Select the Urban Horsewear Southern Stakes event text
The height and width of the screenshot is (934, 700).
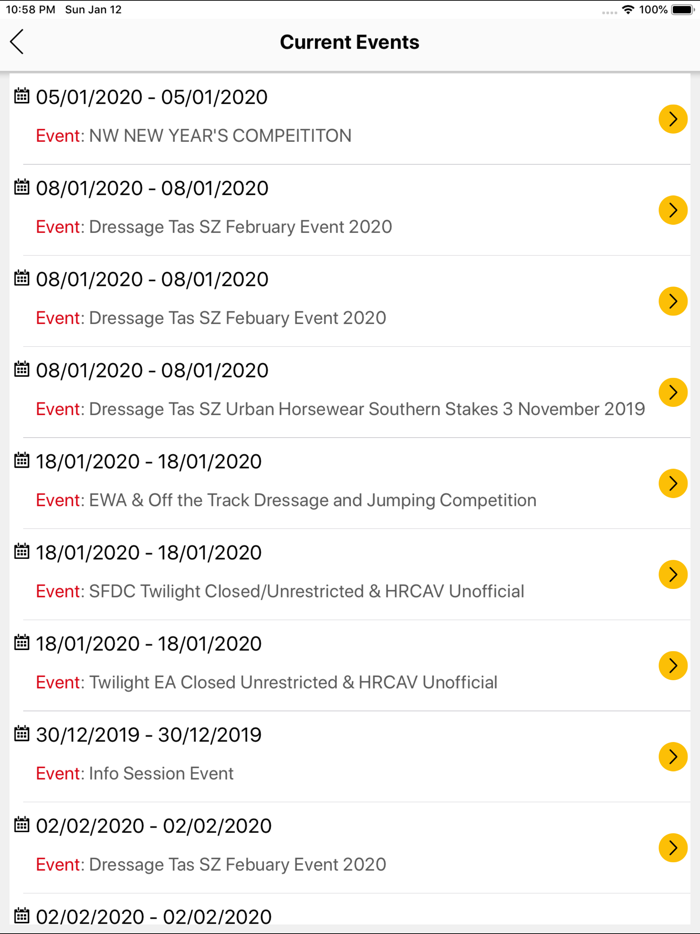point(340,409)
